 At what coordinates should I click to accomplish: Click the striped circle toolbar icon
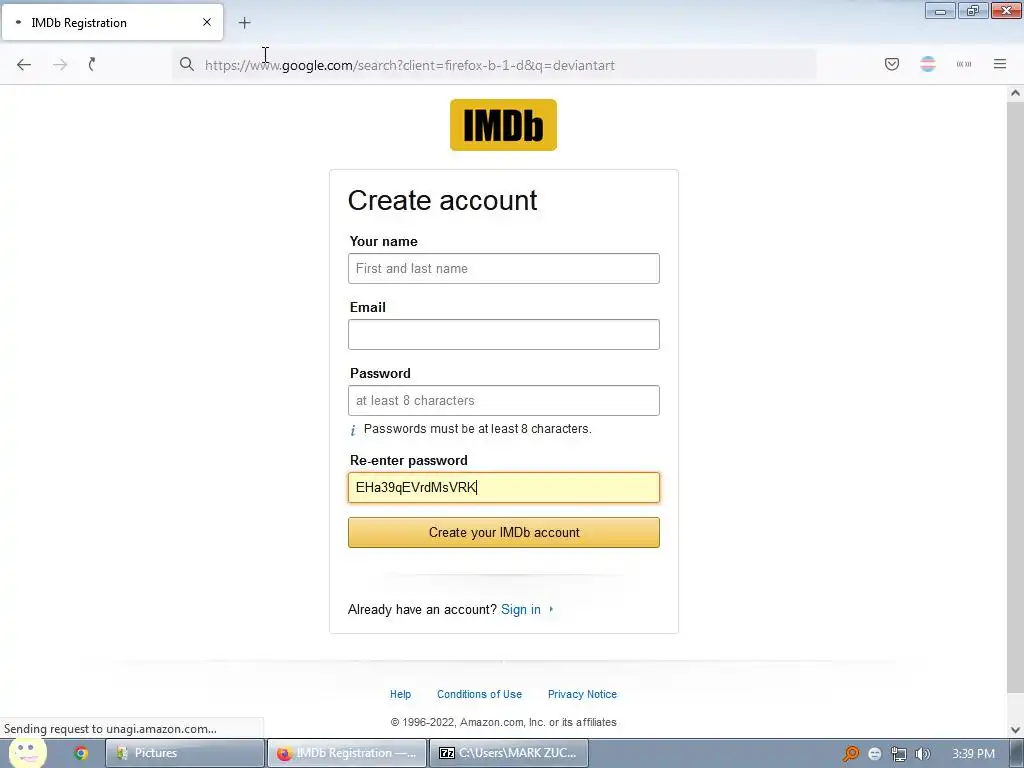pos(927,64)
